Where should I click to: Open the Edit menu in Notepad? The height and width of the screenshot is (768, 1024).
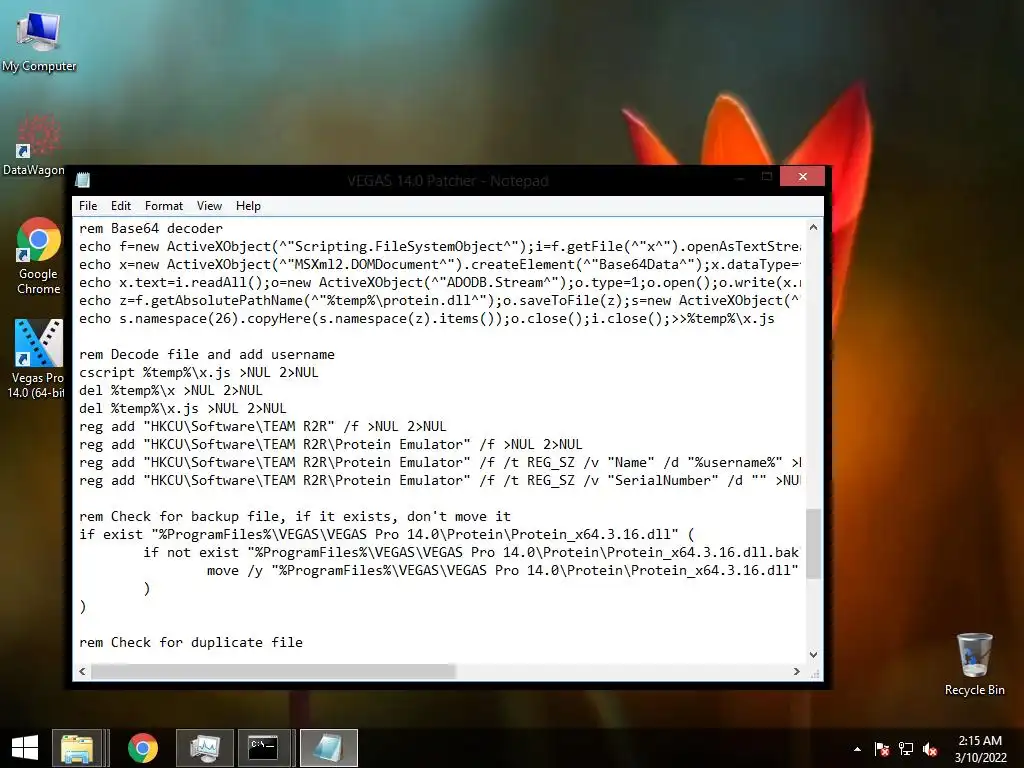click(x=121, y=206)
